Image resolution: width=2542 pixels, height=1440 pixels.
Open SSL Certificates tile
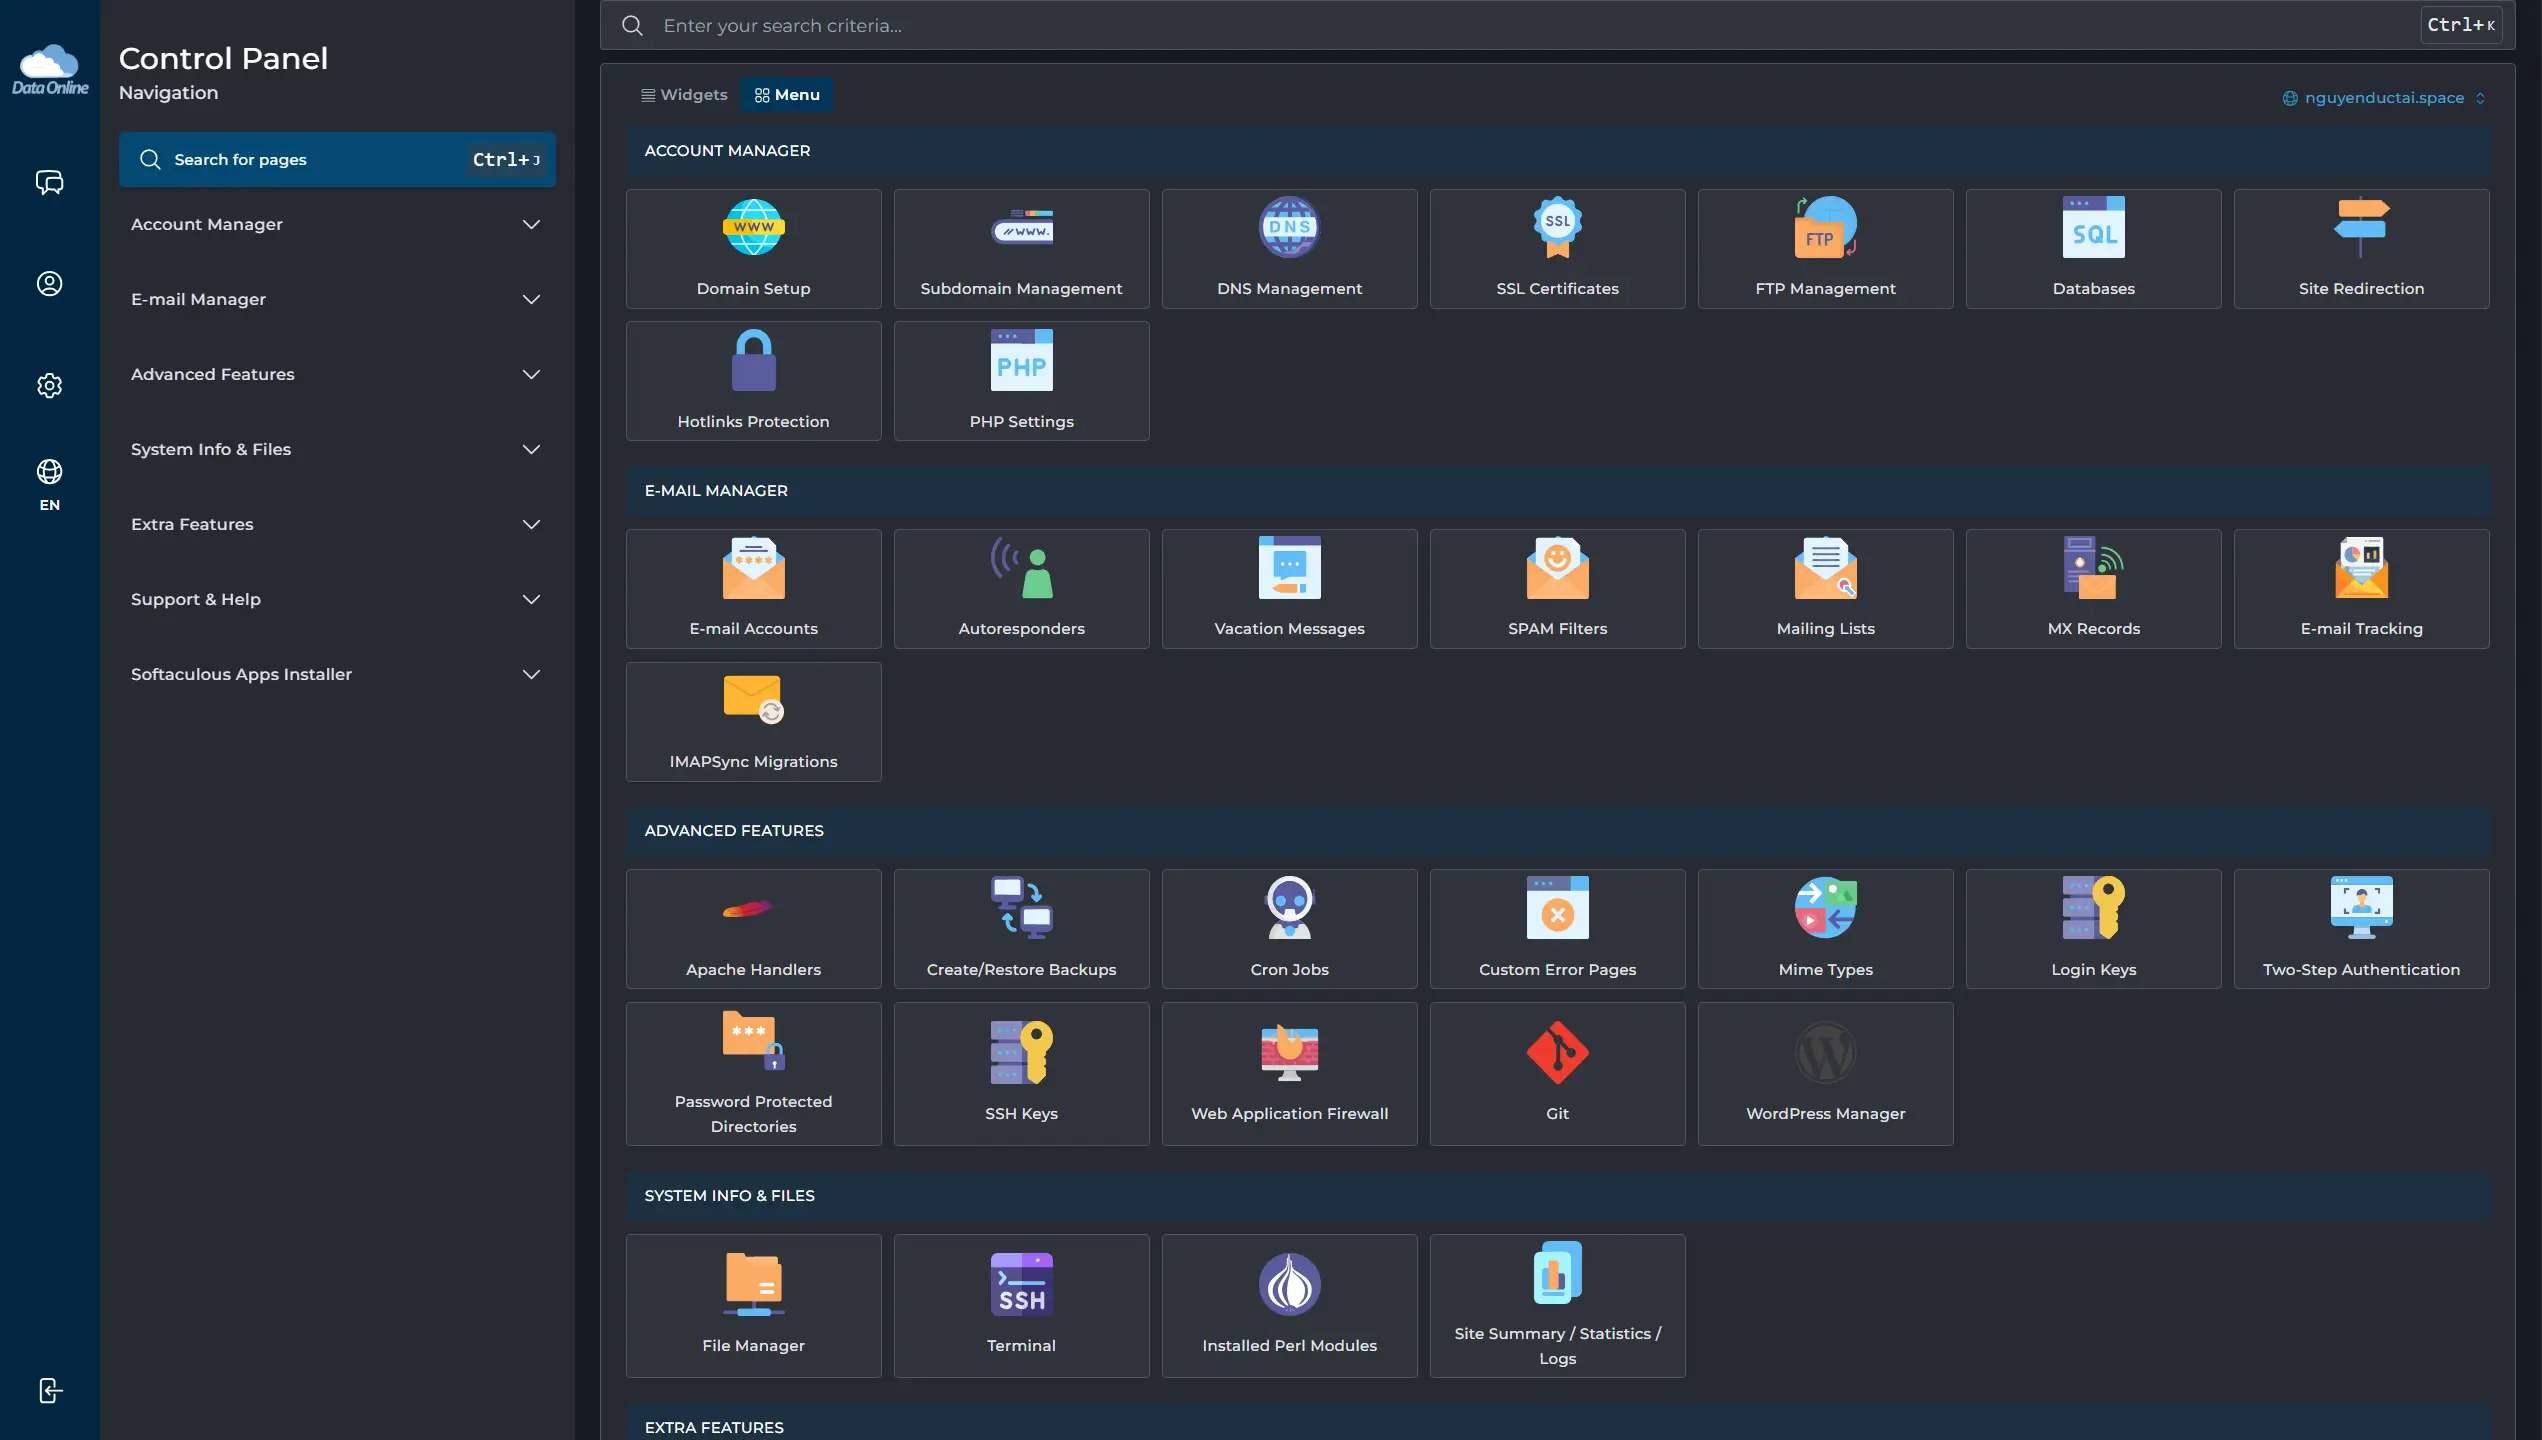click(1557, 249)
